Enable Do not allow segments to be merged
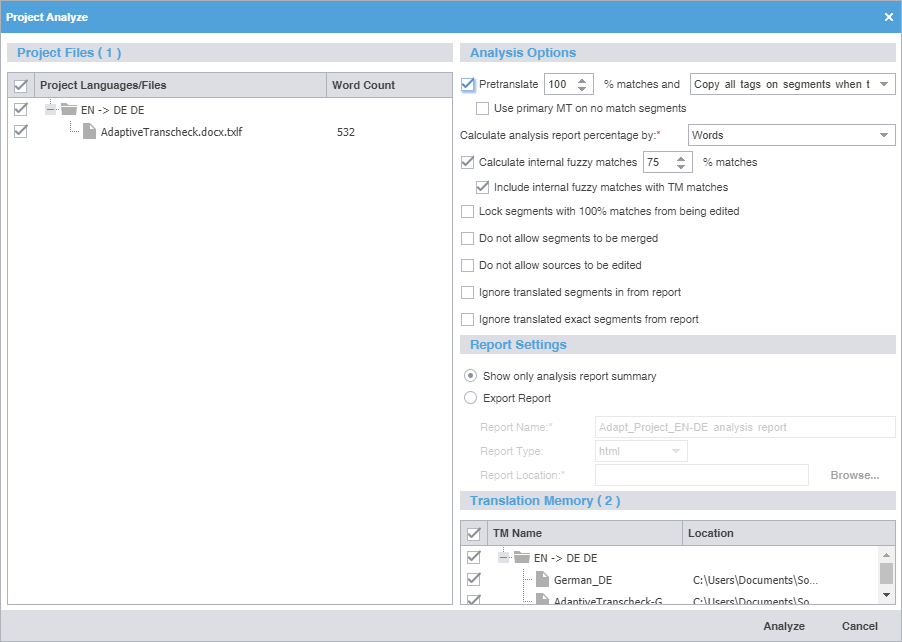Image resolution: width=902 pixels, height=642 pixels. pyautogui.click(x=466, y=238)
